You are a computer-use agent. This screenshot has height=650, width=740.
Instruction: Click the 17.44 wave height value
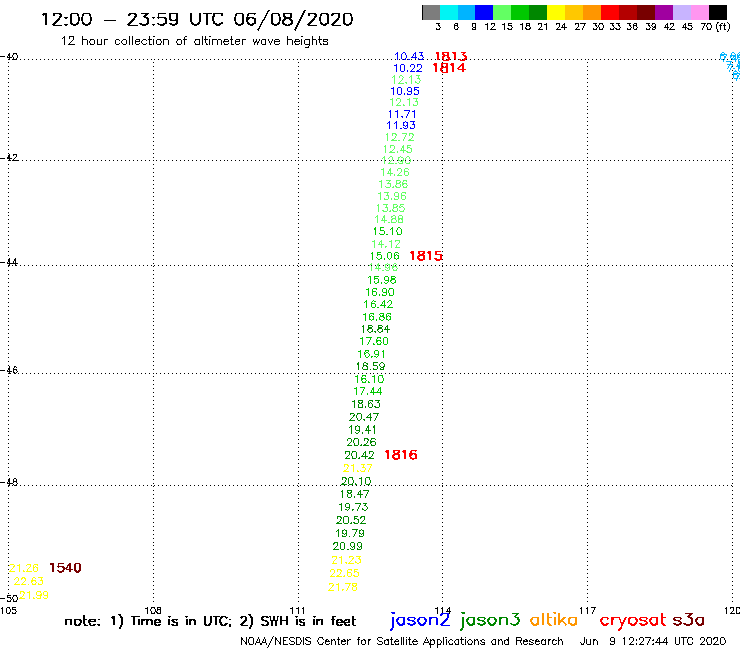tap(368, 391)
